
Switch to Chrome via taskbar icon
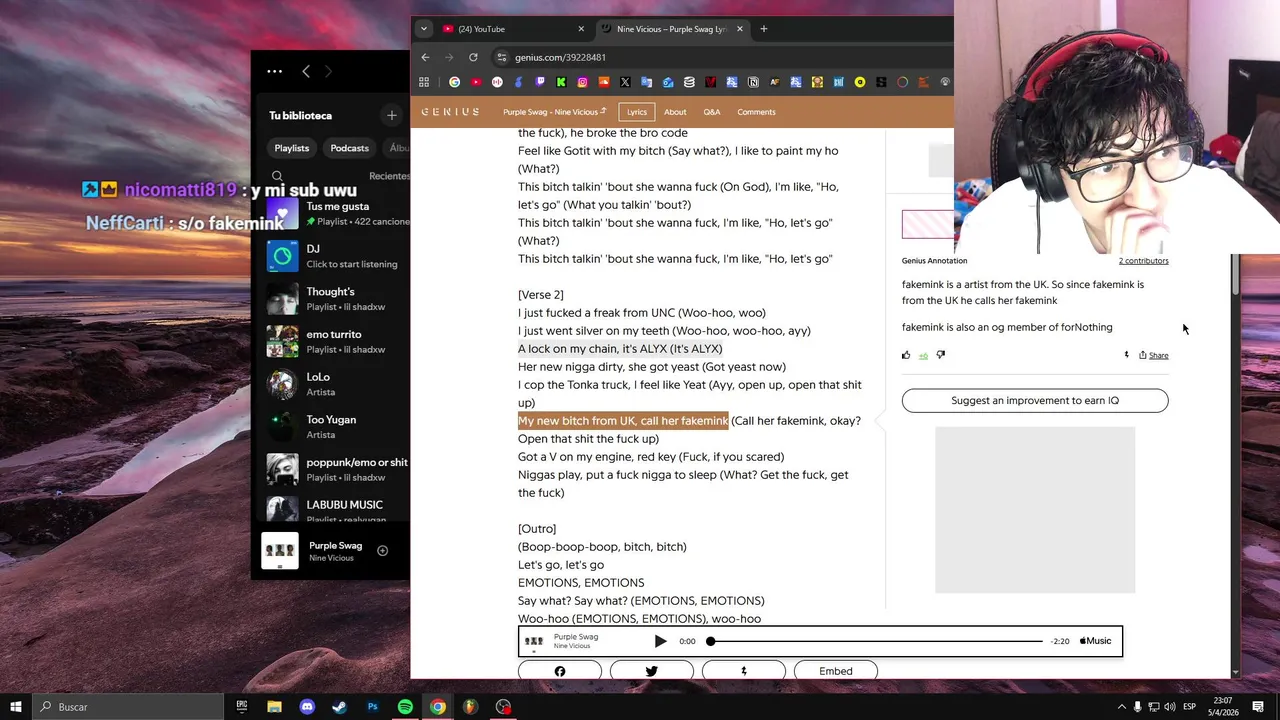pyautogui.click(x=438, y=707)
